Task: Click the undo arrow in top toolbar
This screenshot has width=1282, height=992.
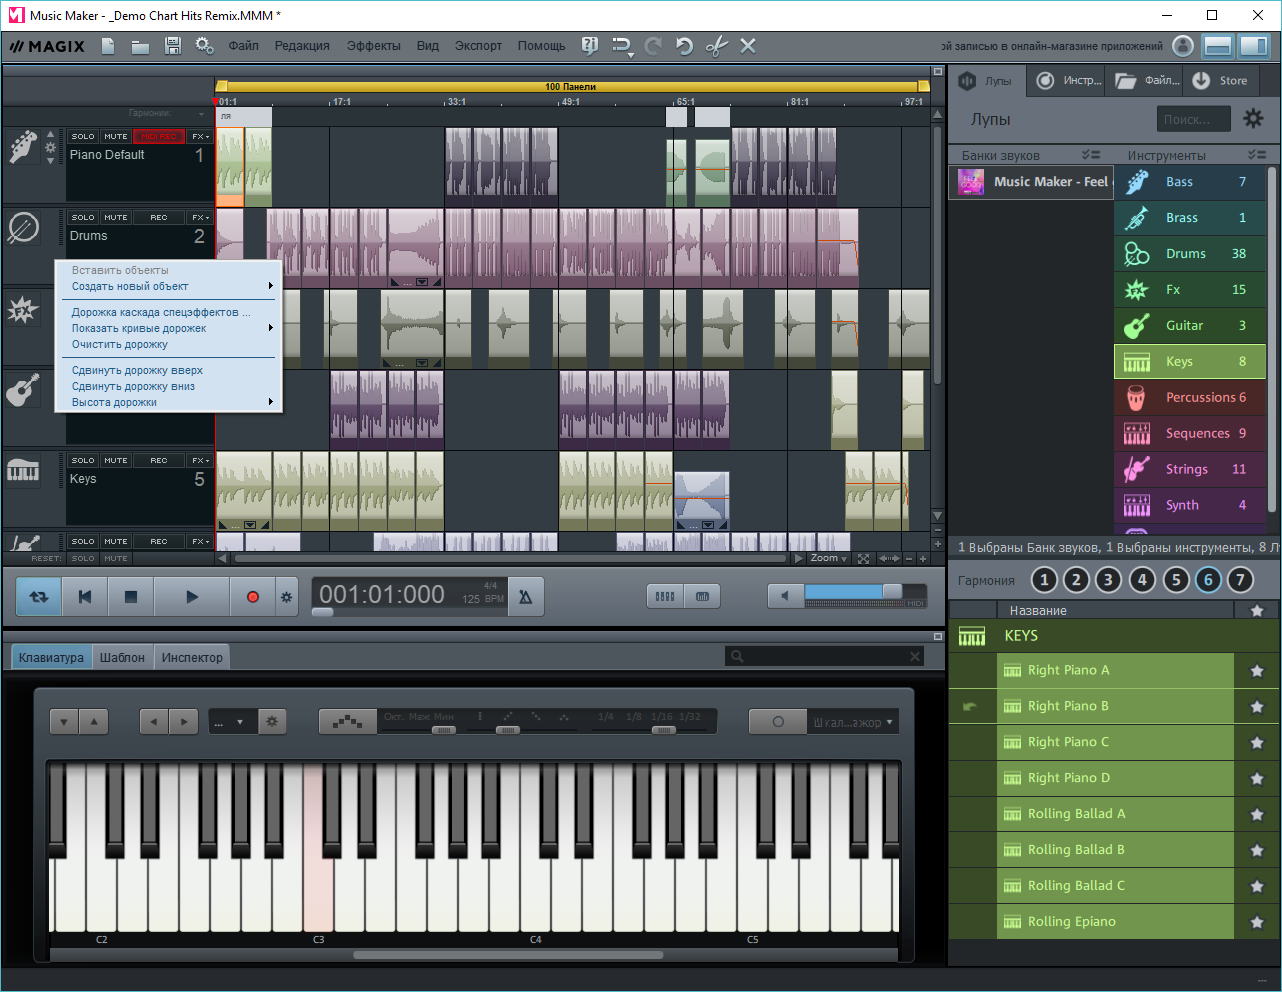Action: (x=684, y=46)
